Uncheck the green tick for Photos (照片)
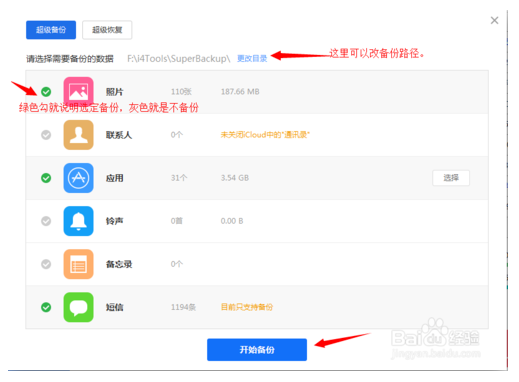Image resolution: width=519 pixels, height=382 pixels. click(46, 91)
